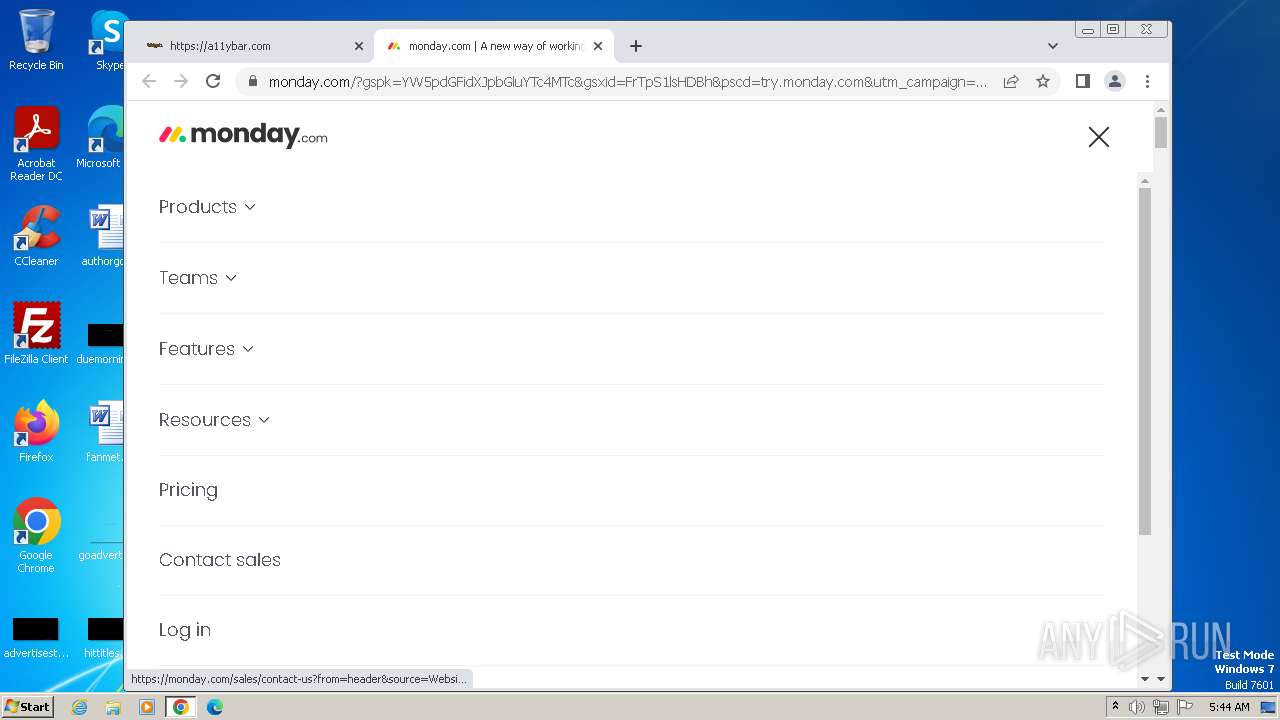Viewport: 1280px width, 720px height.
Task: Expand the Features menu chevron
Action: coord(248,349)
